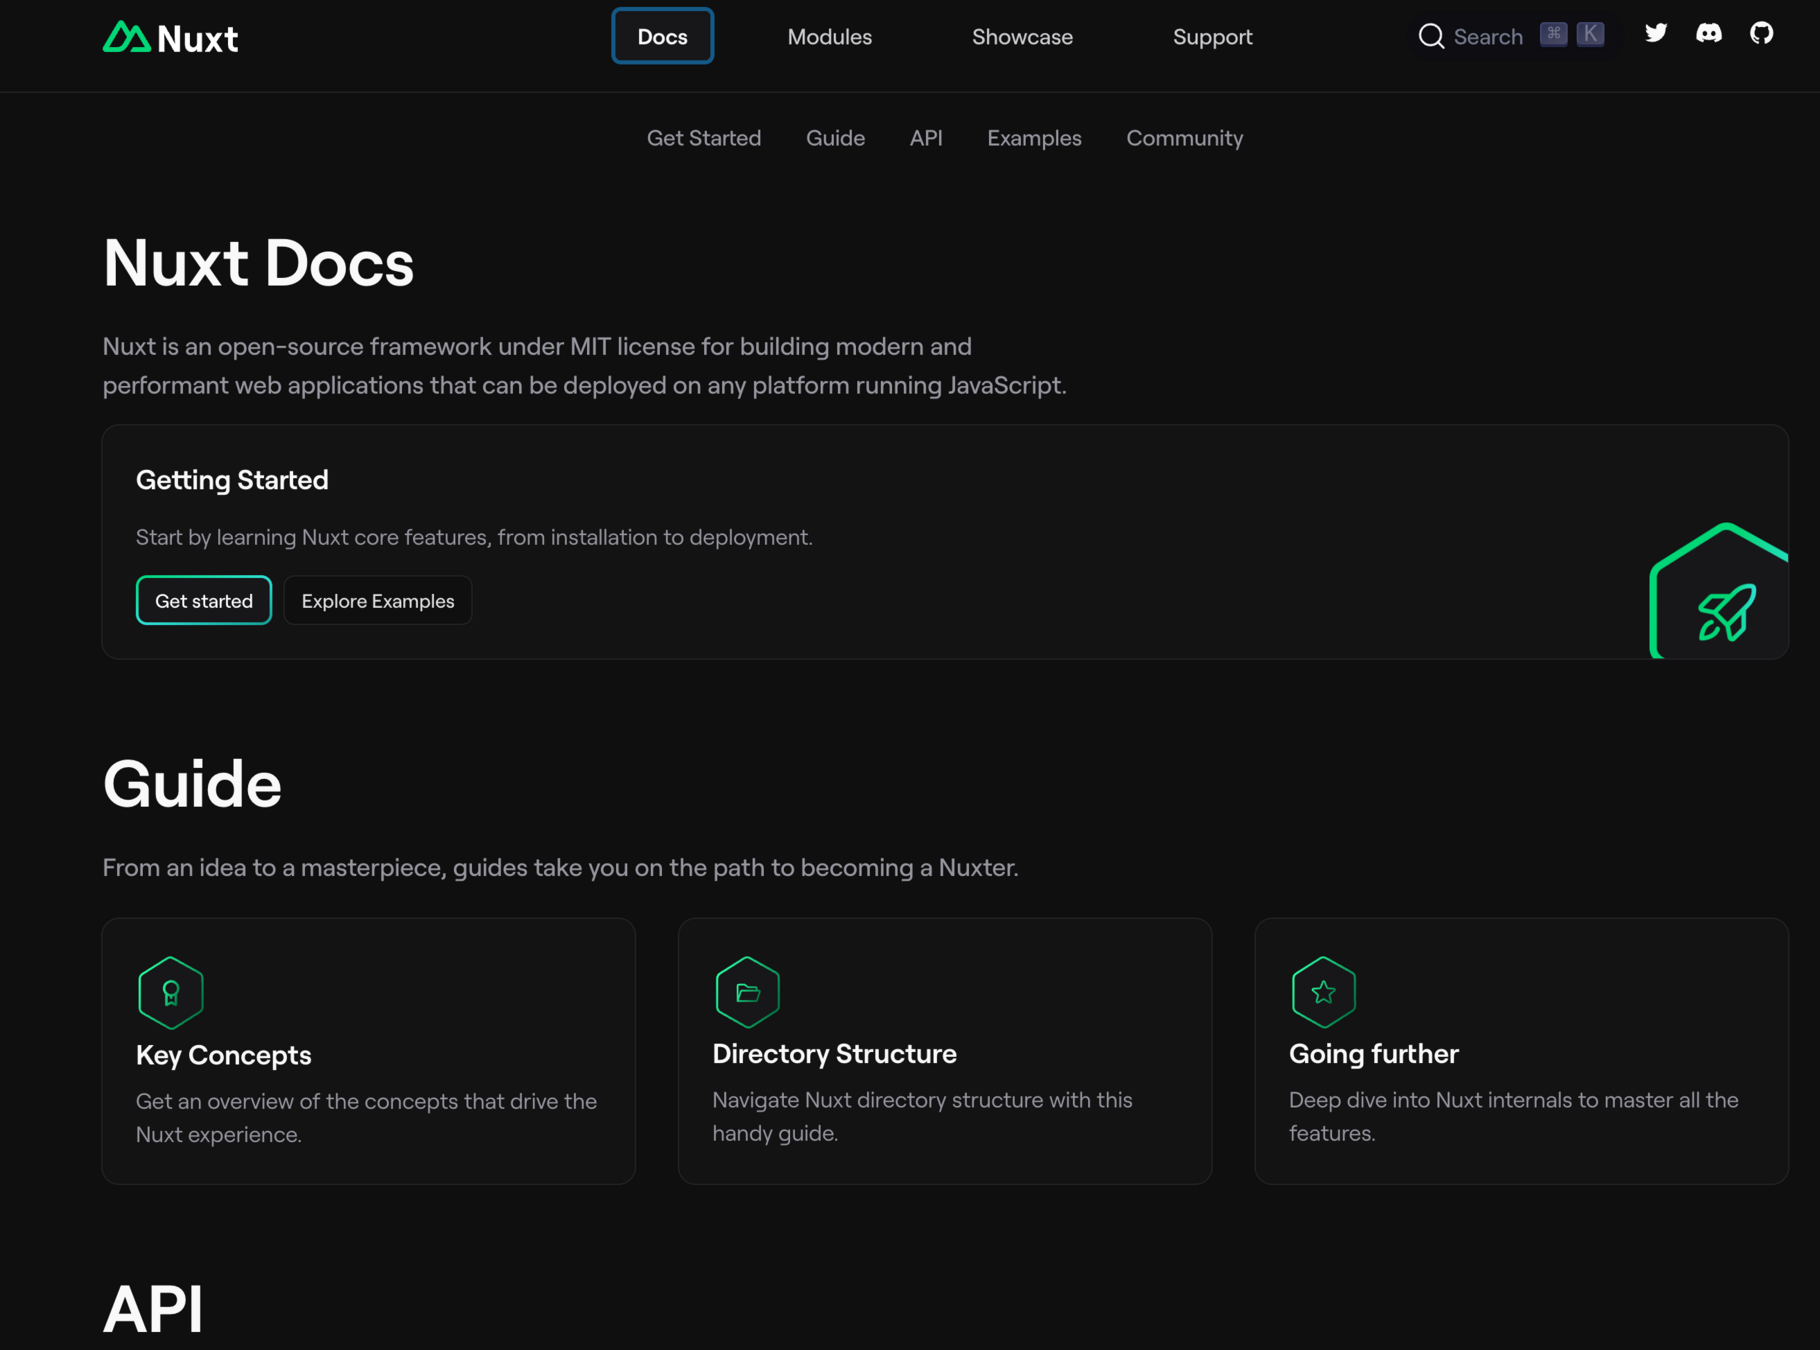This screenshot has height=1350, width=1820.
Task: Click the search magnifier icon
Action: point(1431,36)
